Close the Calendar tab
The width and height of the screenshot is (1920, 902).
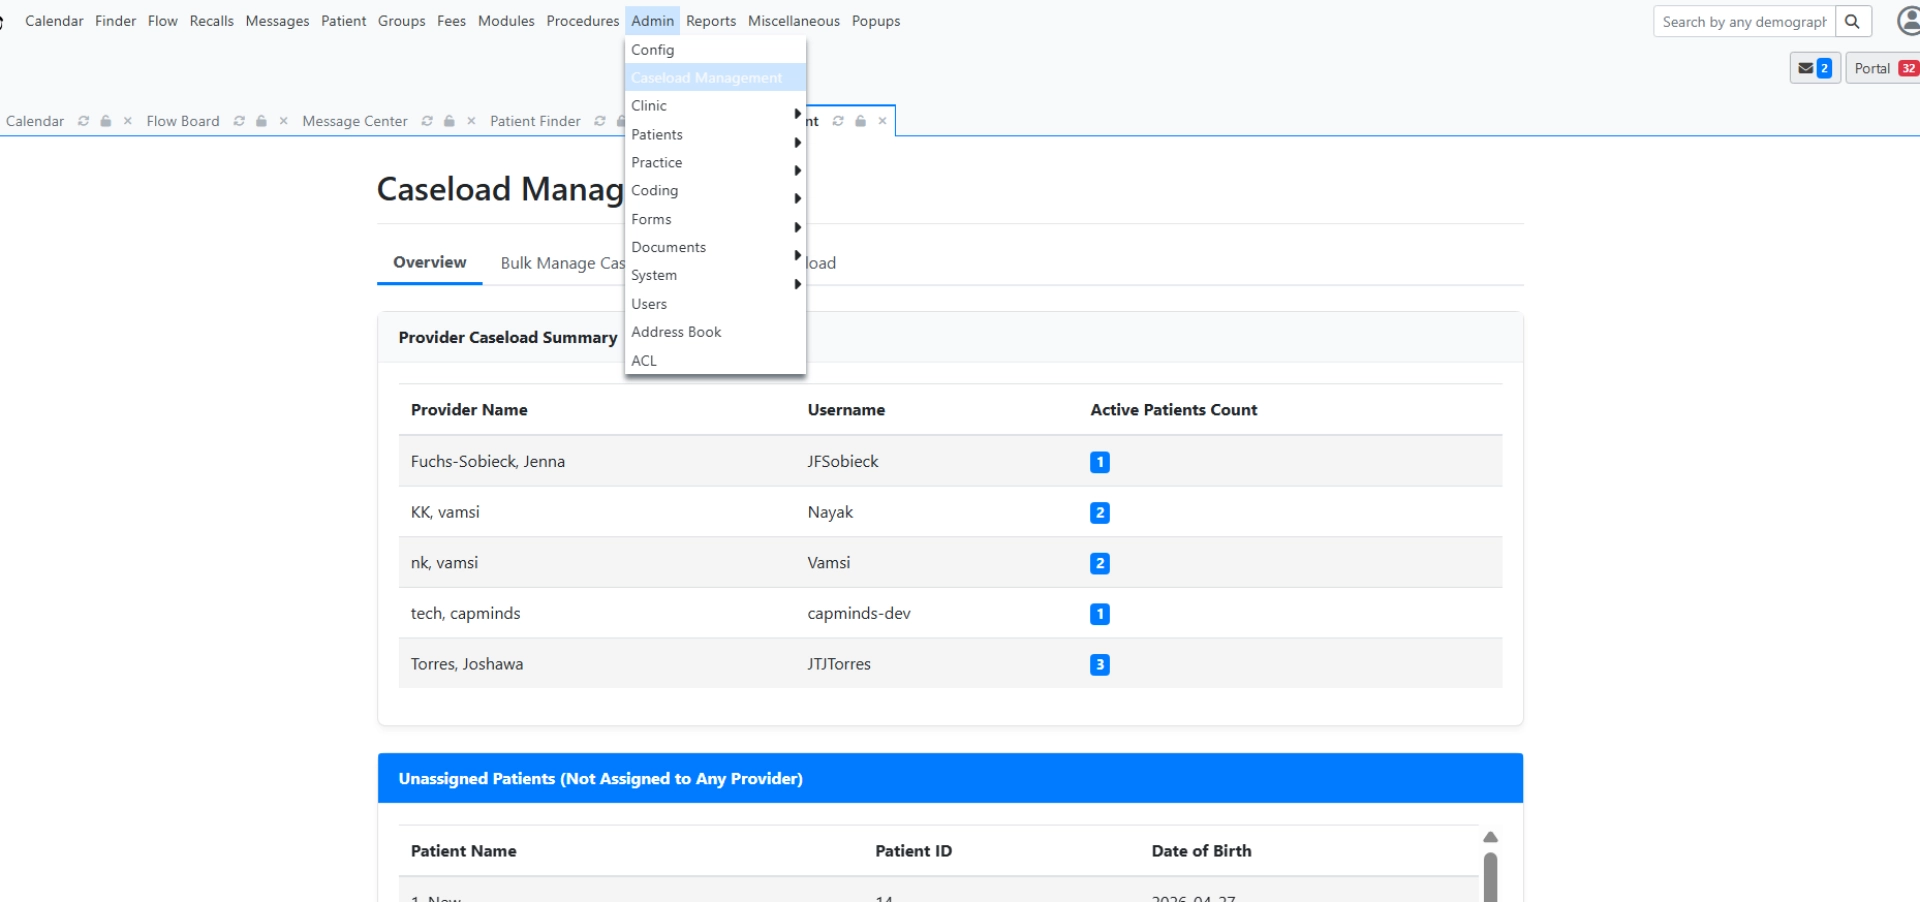click(128, 121)
